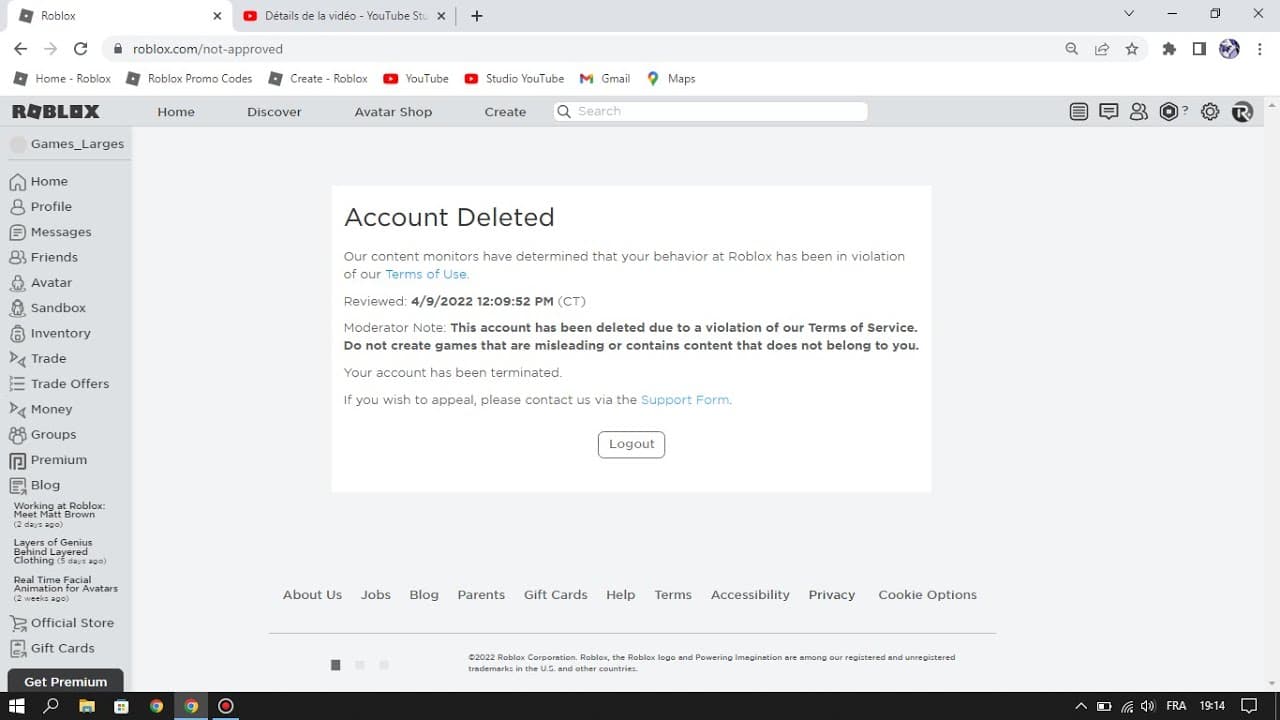
Task: Select the Roblox browser tab
Action: [x=120, y=16]
